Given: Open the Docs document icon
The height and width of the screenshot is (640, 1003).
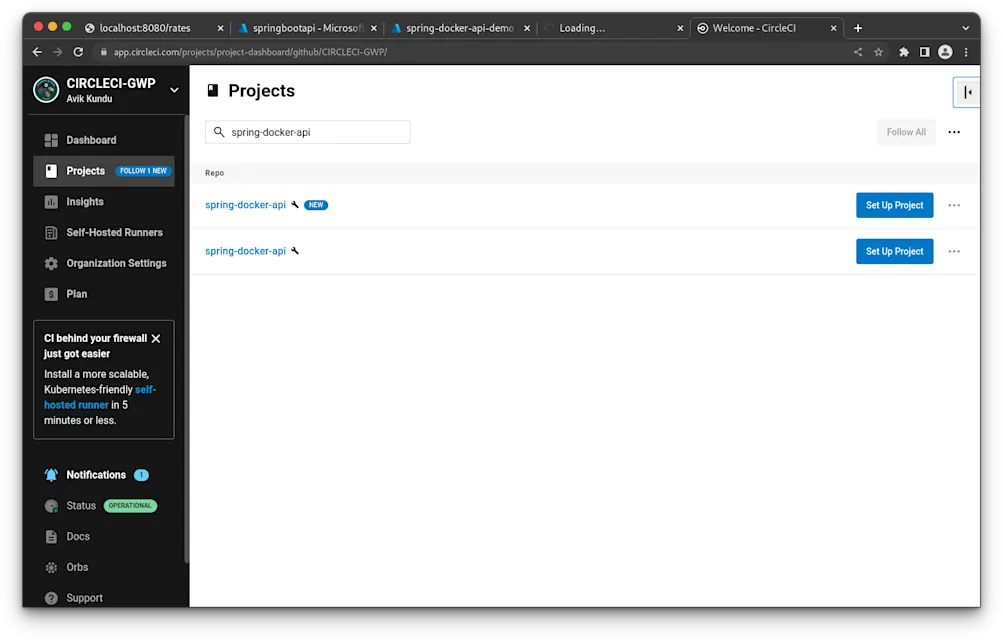Looking at the screenshot, I should 51,536.
